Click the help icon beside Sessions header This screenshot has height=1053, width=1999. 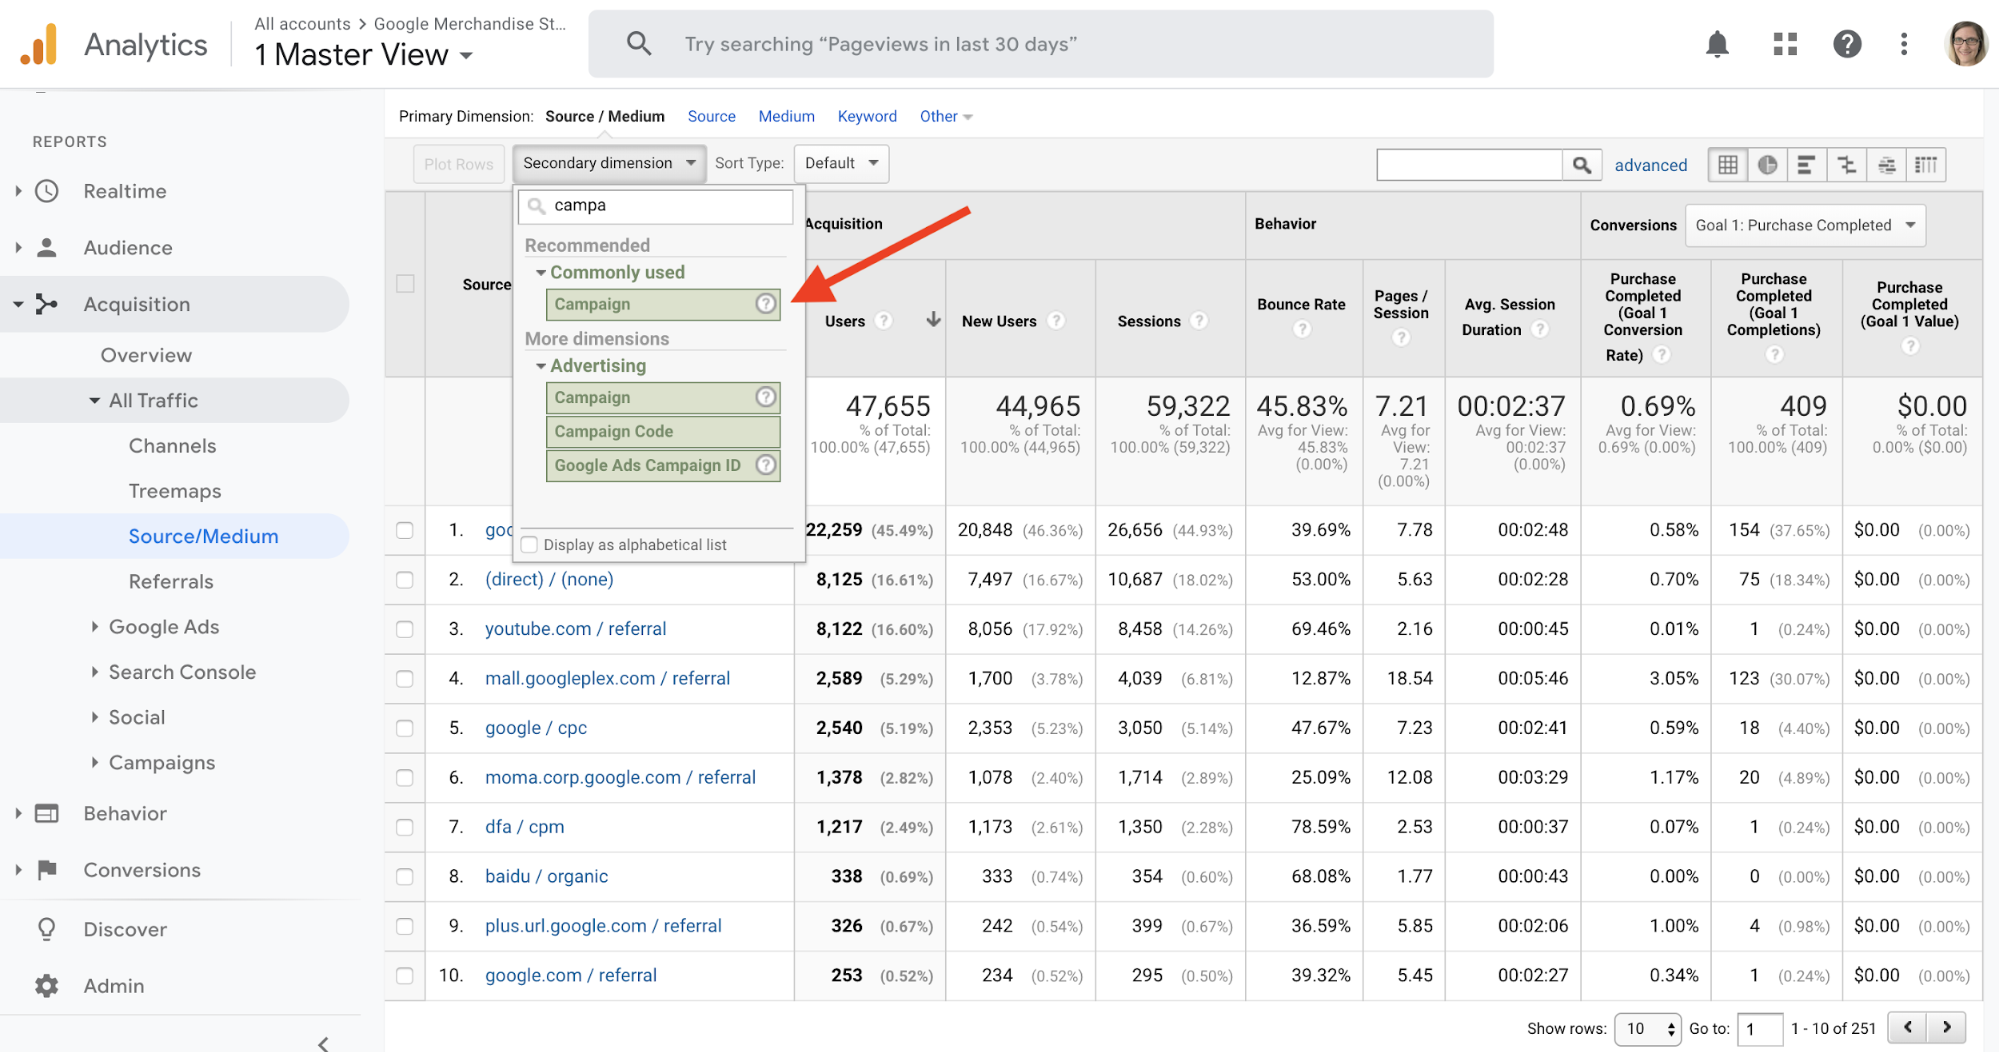[1199, 320]
